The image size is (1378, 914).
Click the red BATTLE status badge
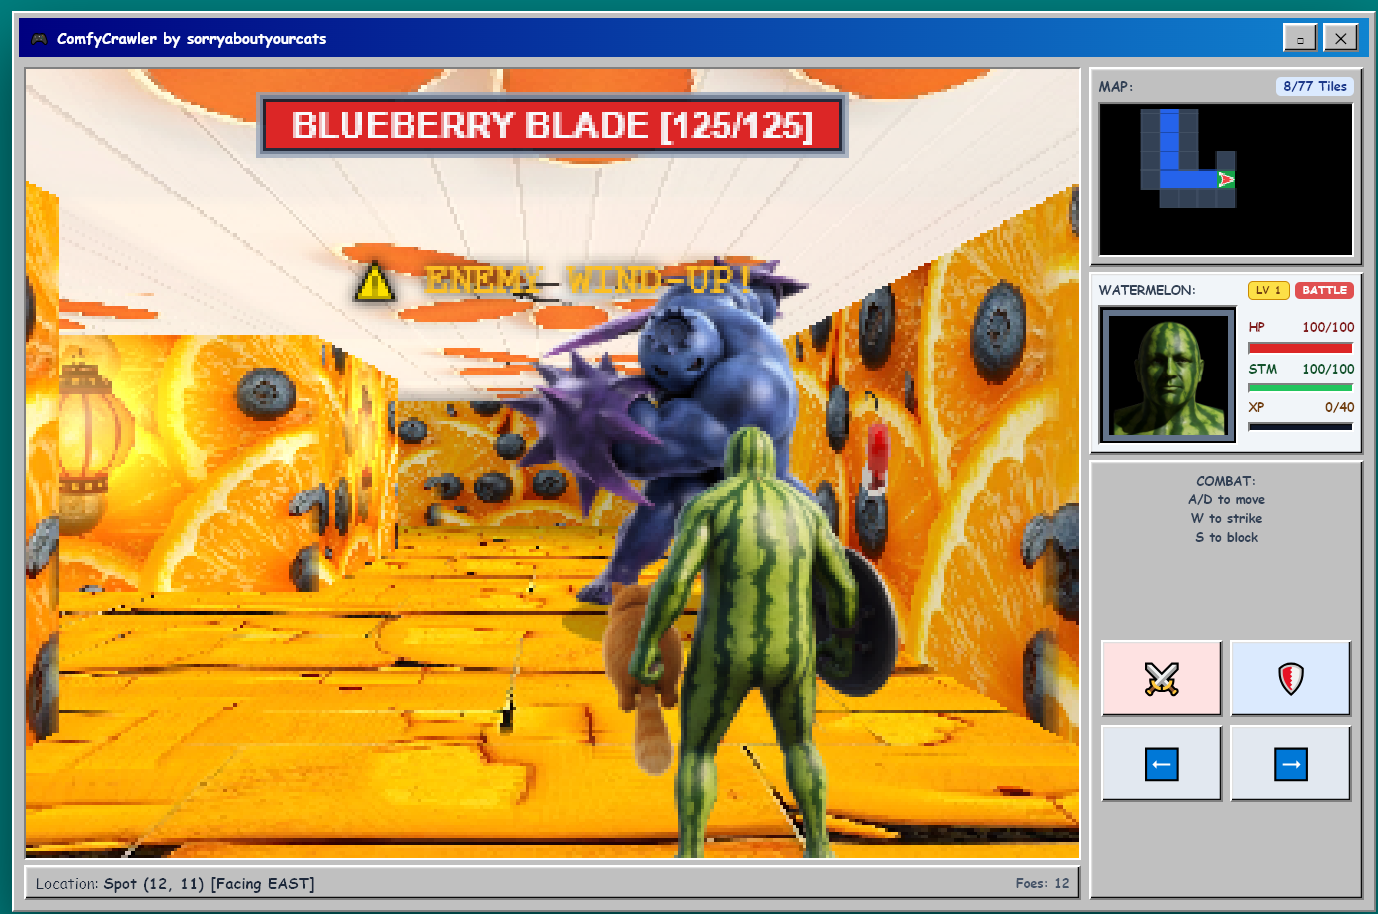point(1324,290)
